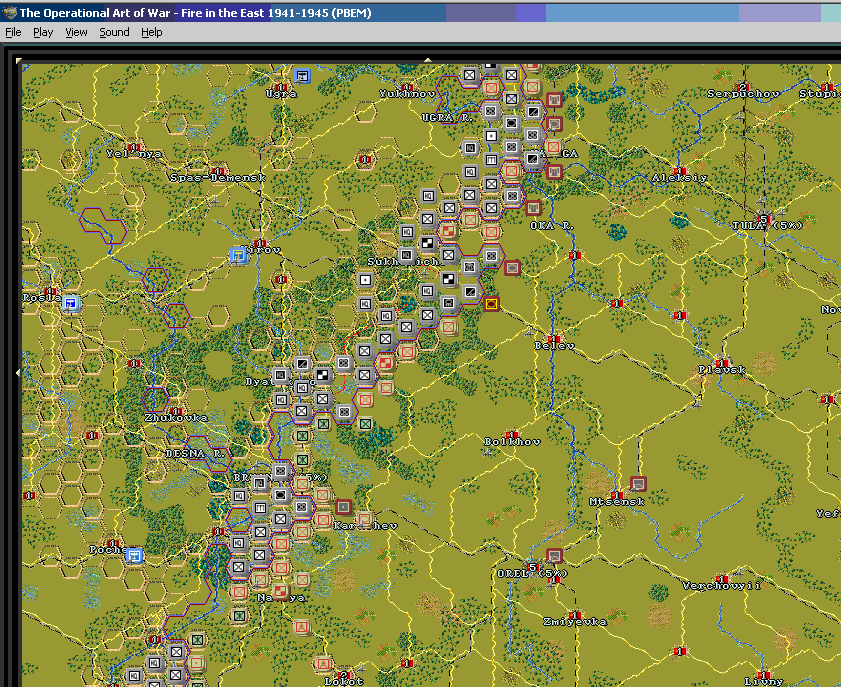Viewport: 841px width, 688px height.
Task: Click the scroll-up arrow on the top map edge
Action: coord(427,60)
